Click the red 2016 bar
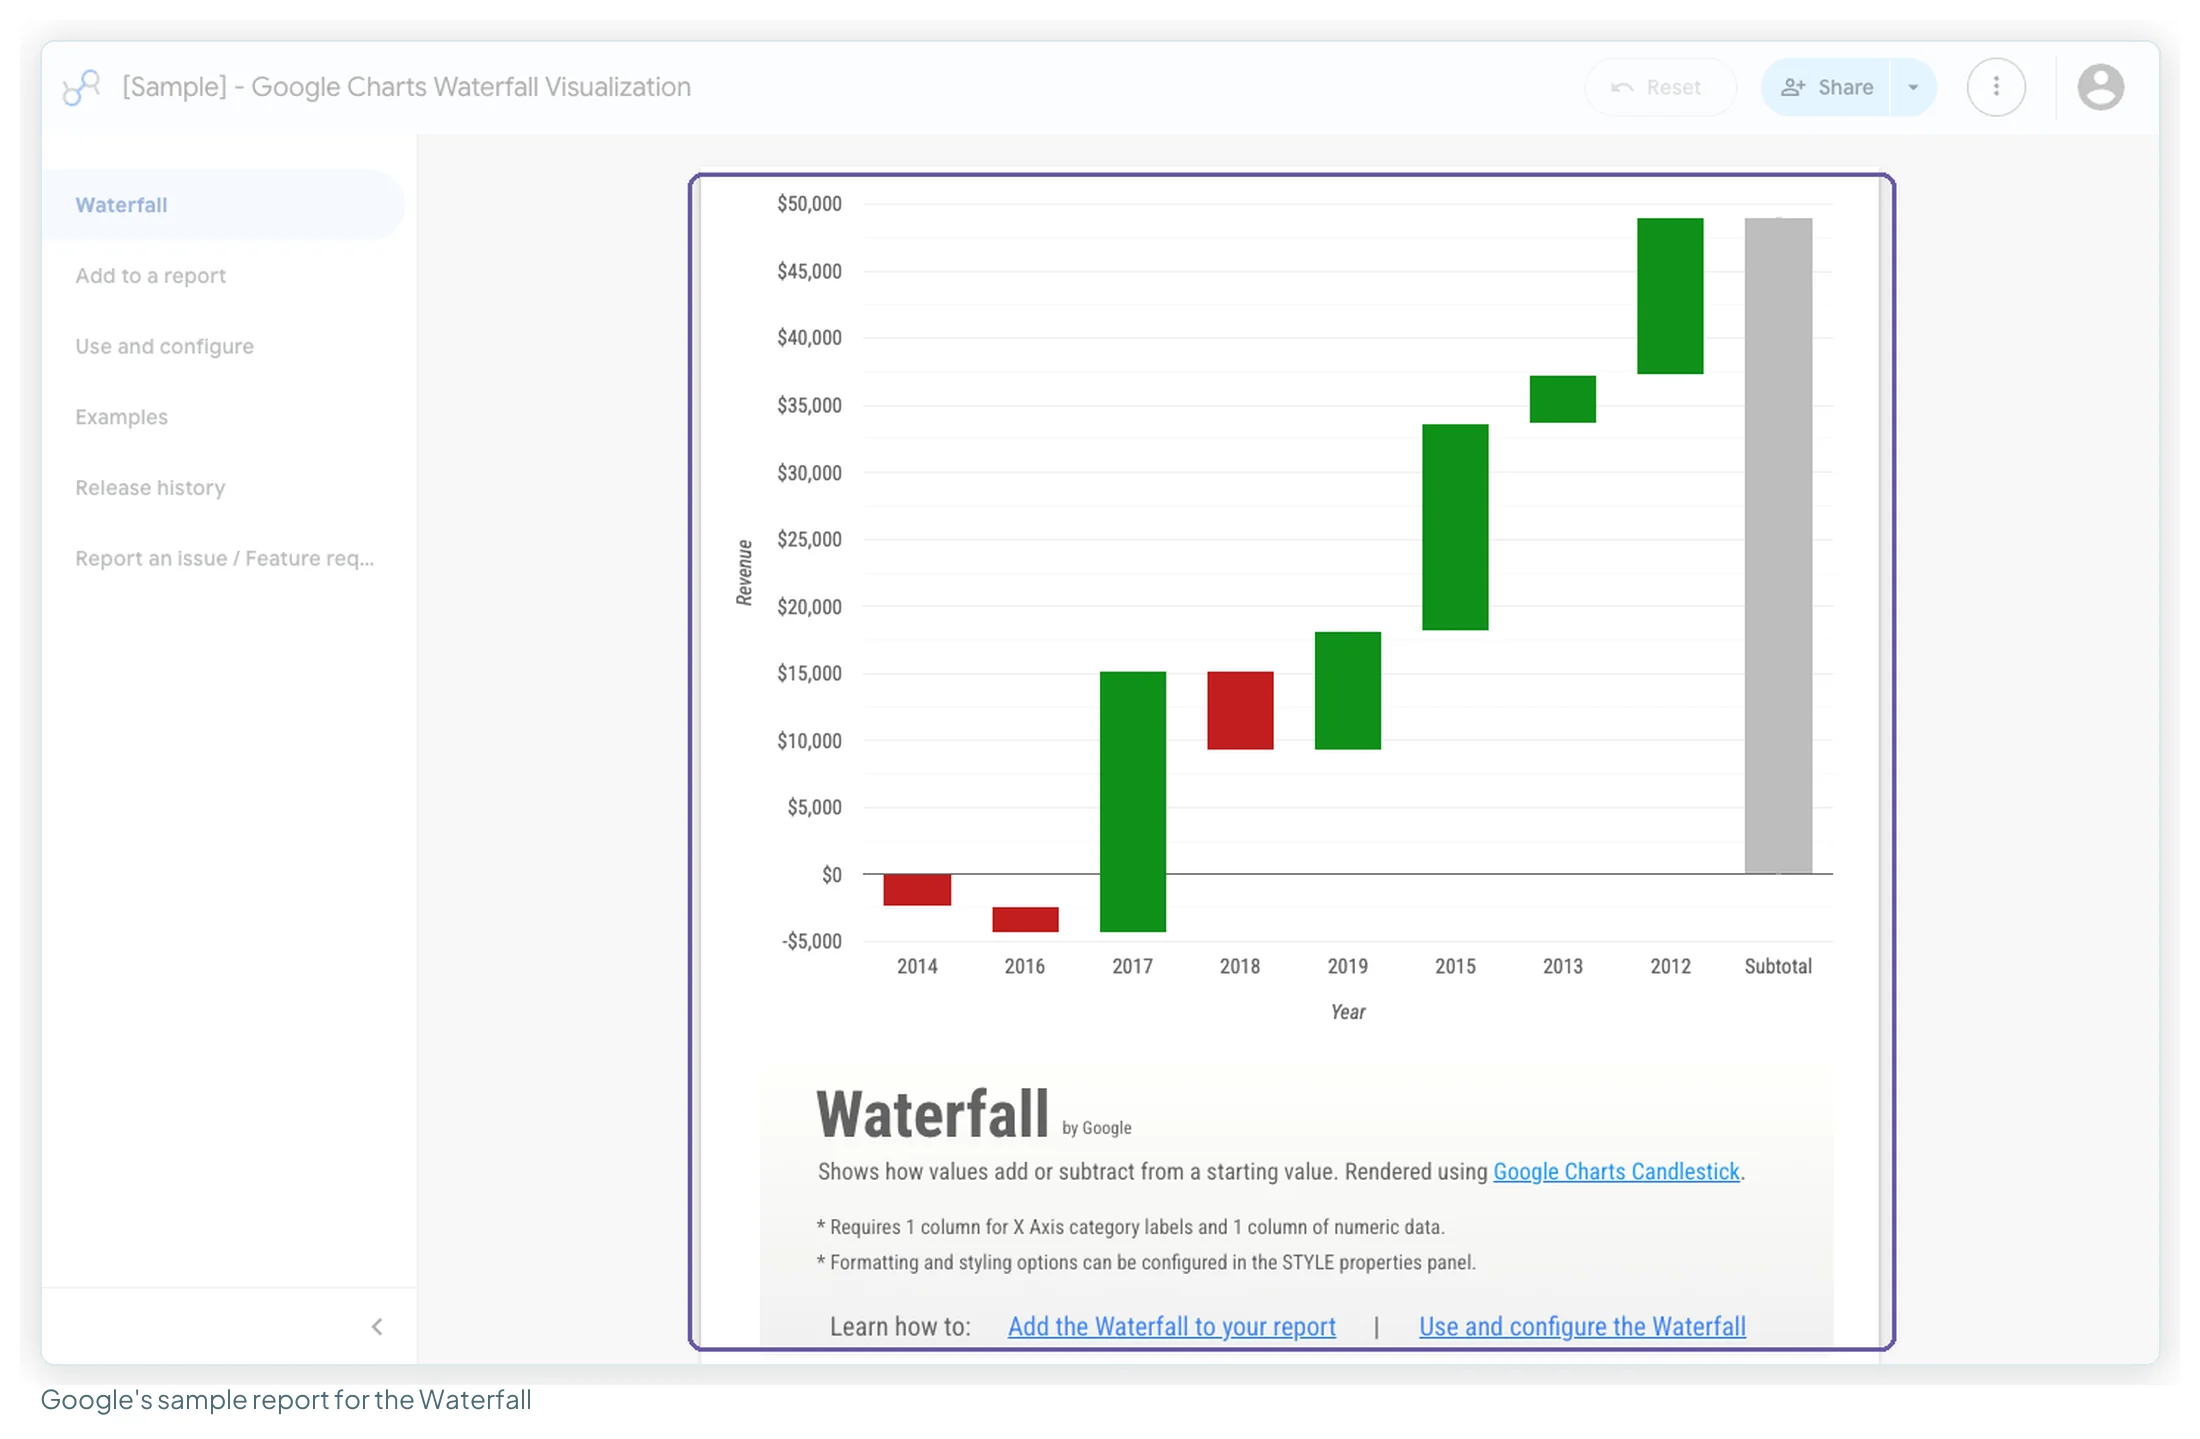 pyautogui.click(x=1025, y=919)
